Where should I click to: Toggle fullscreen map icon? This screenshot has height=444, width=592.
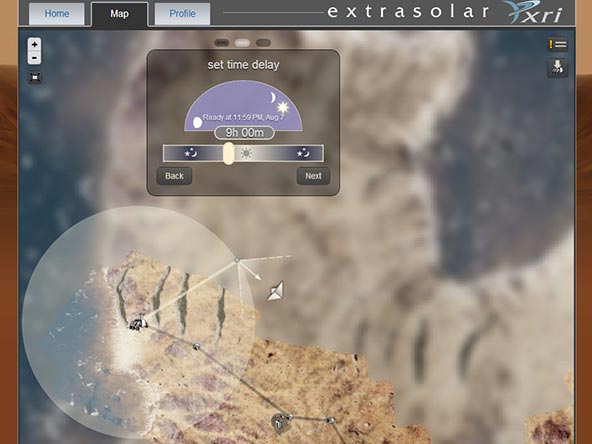[x=35, y=77]
